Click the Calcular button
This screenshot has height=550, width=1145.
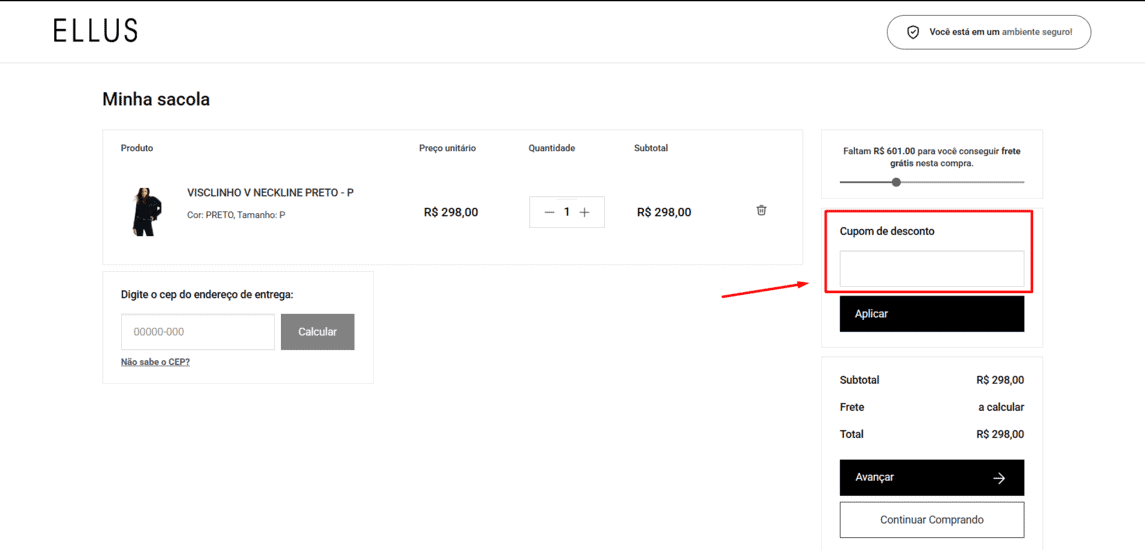tap(318, 332)
